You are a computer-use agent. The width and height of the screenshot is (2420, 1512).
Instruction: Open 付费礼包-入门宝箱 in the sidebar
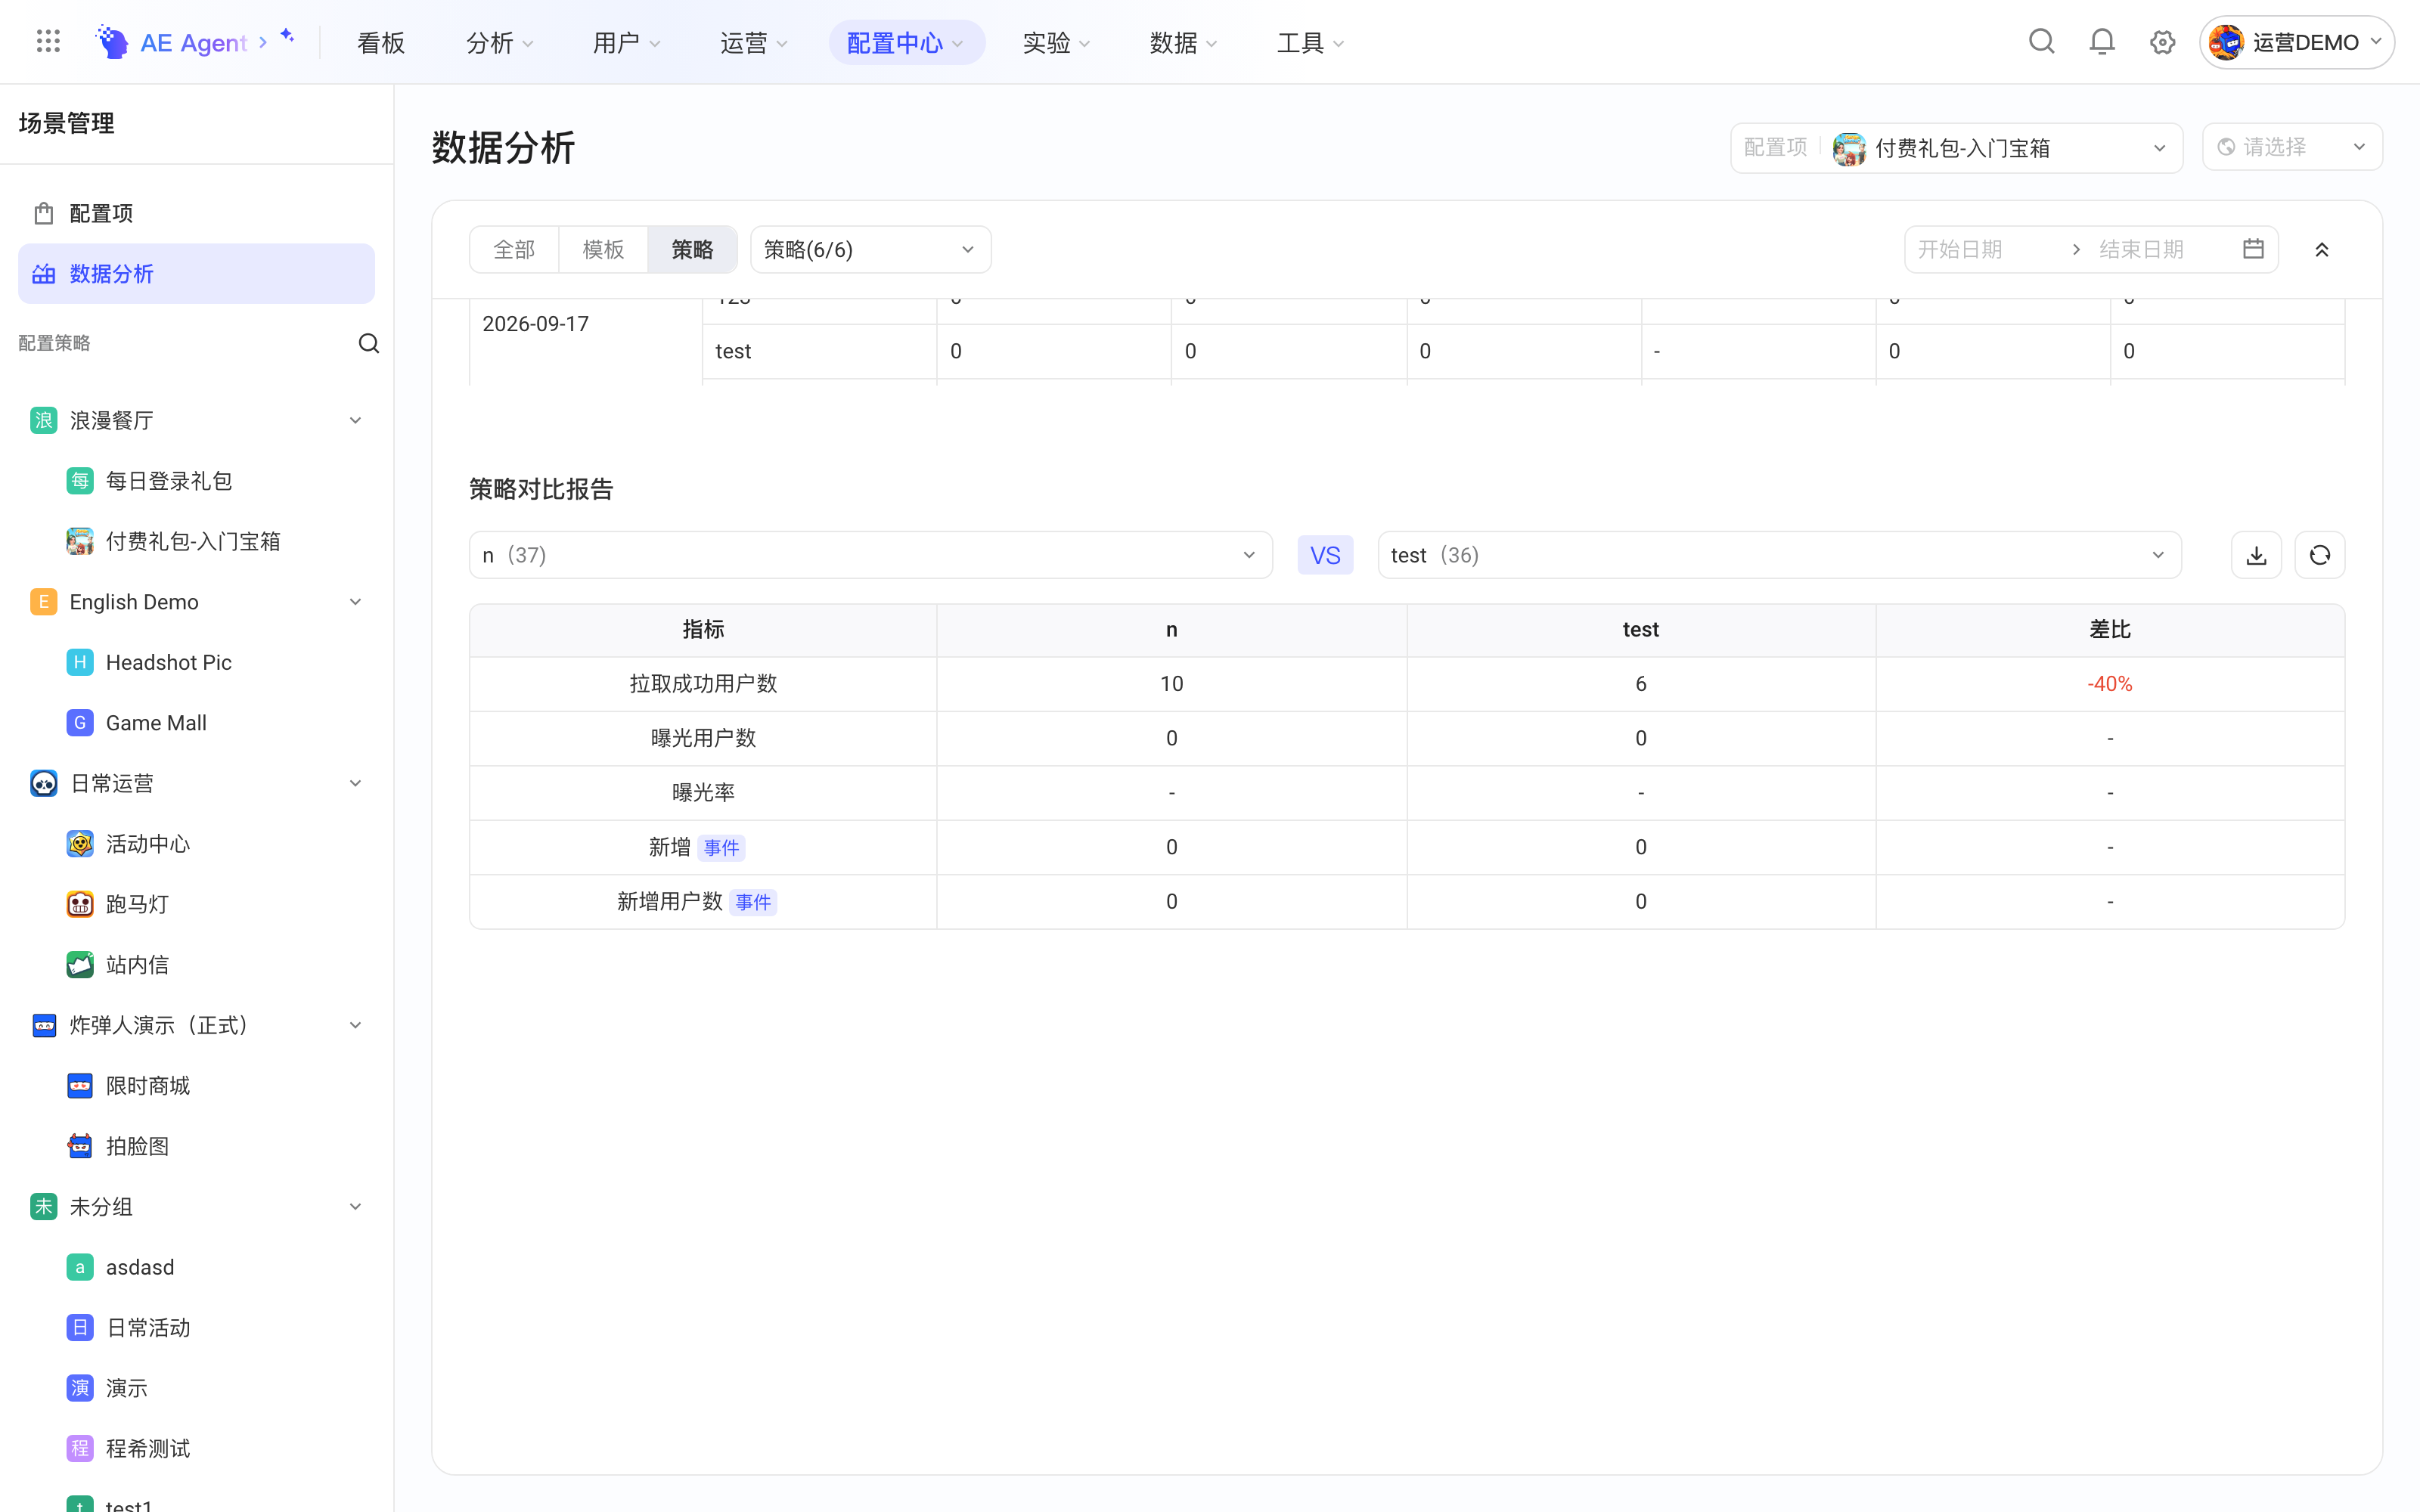pyautogui.click(x=196, y=541)
